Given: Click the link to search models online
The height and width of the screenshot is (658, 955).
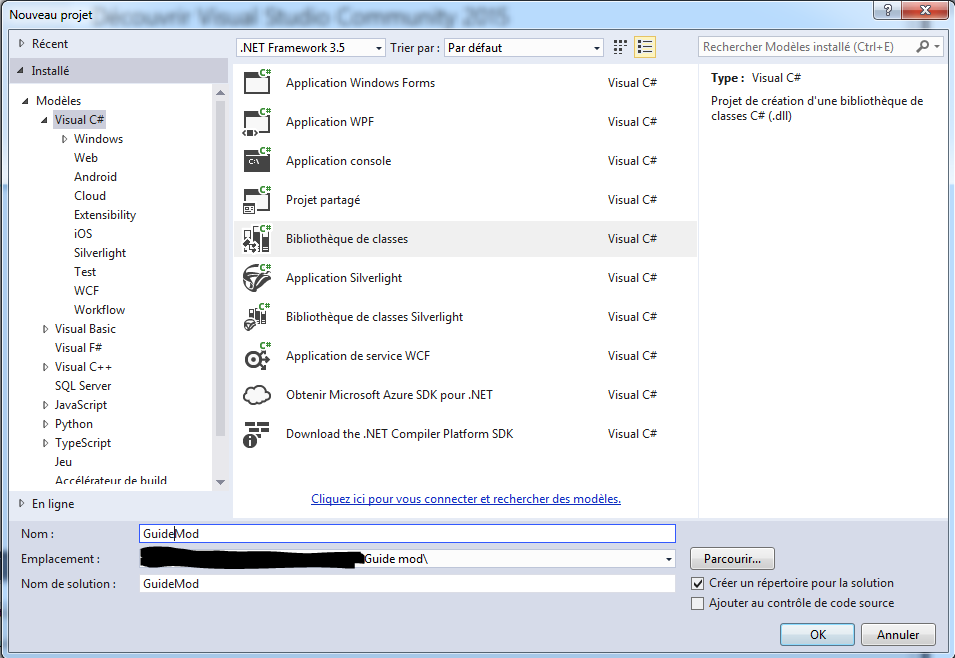Looking at the screenshot, I should click(466, 499).
